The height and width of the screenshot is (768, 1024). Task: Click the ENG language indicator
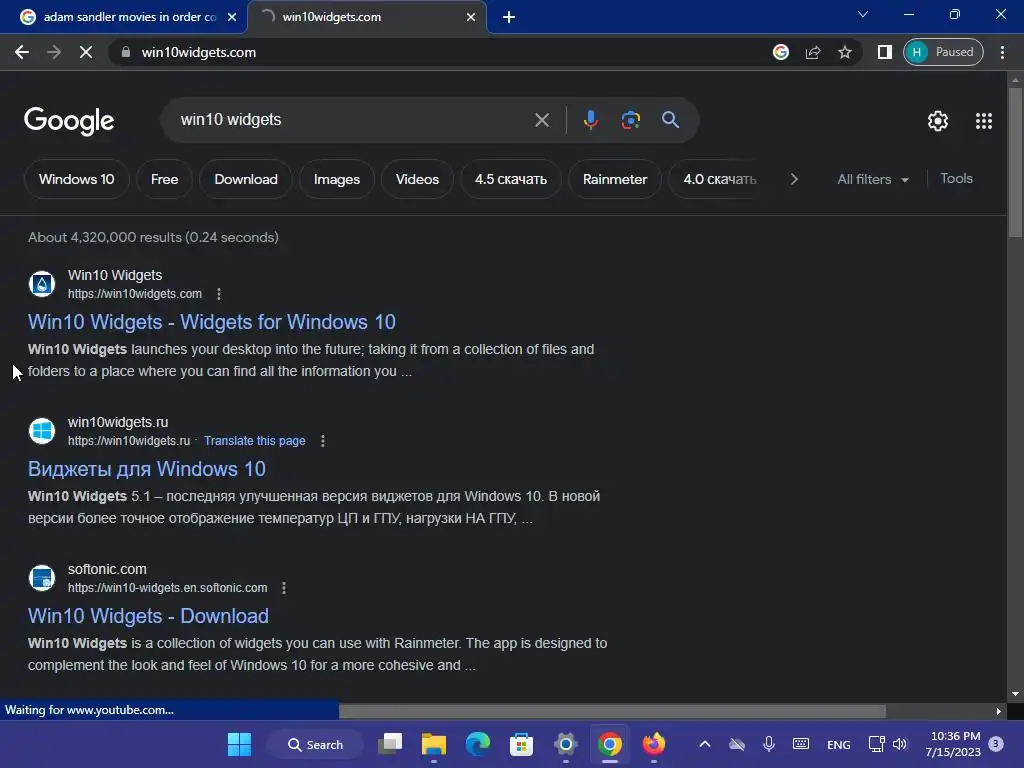click(x=839, y=744)
